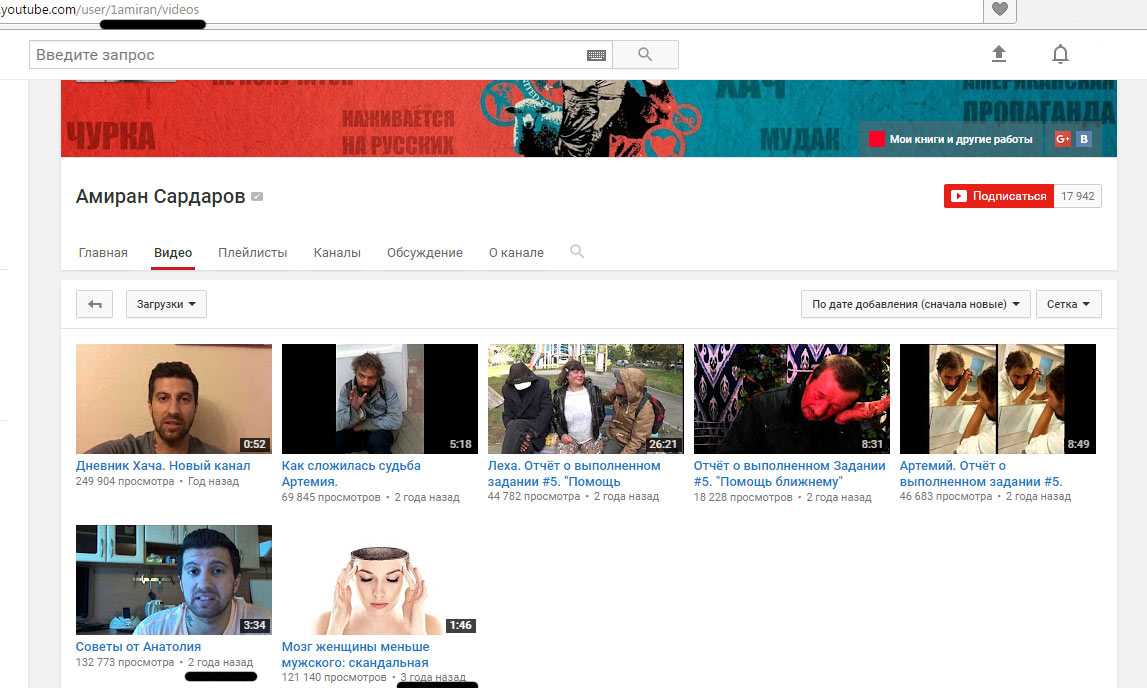Open the О канале tab
The width and height of the screenshot is (1147, 688).
coord(516,253)
